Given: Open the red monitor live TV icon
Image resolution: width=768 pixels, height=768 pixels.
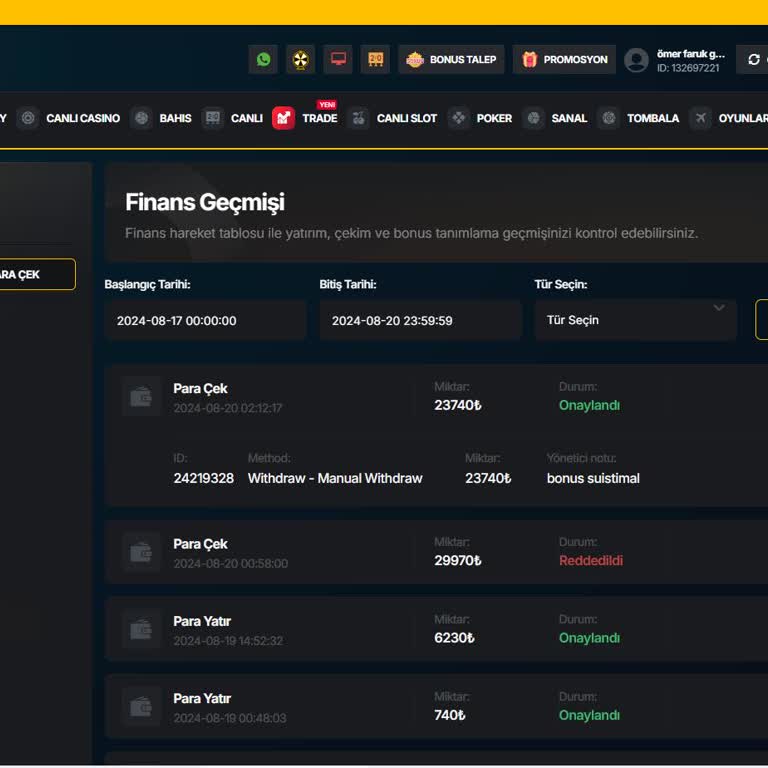Looking at the screenshot, I should 338,59.
